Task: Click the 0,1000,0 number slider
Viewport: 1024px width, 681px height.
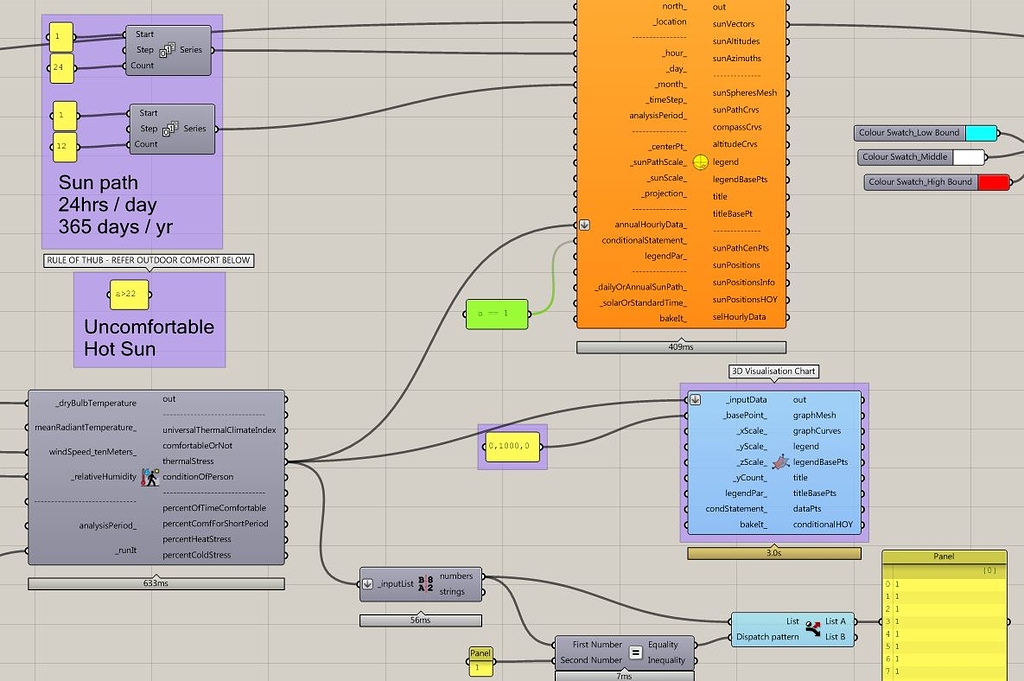Action: tap(511, 445)
